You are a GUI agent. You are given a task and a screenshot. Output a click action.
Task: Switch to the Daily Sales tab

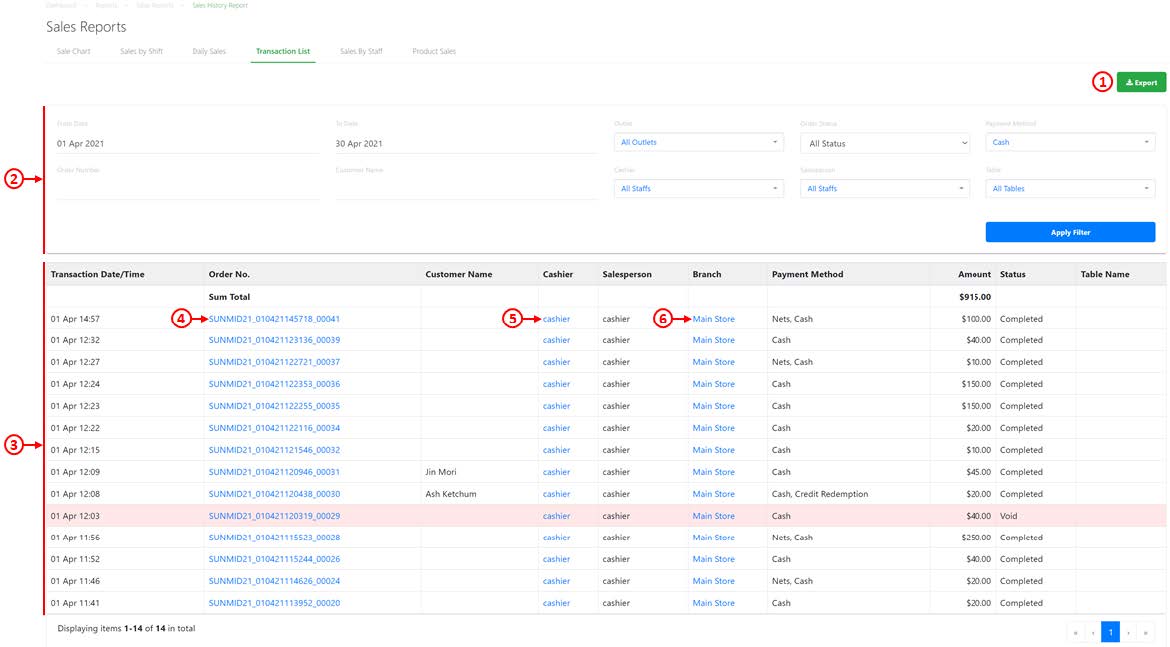pyautogui.click(x=209, y=51)
